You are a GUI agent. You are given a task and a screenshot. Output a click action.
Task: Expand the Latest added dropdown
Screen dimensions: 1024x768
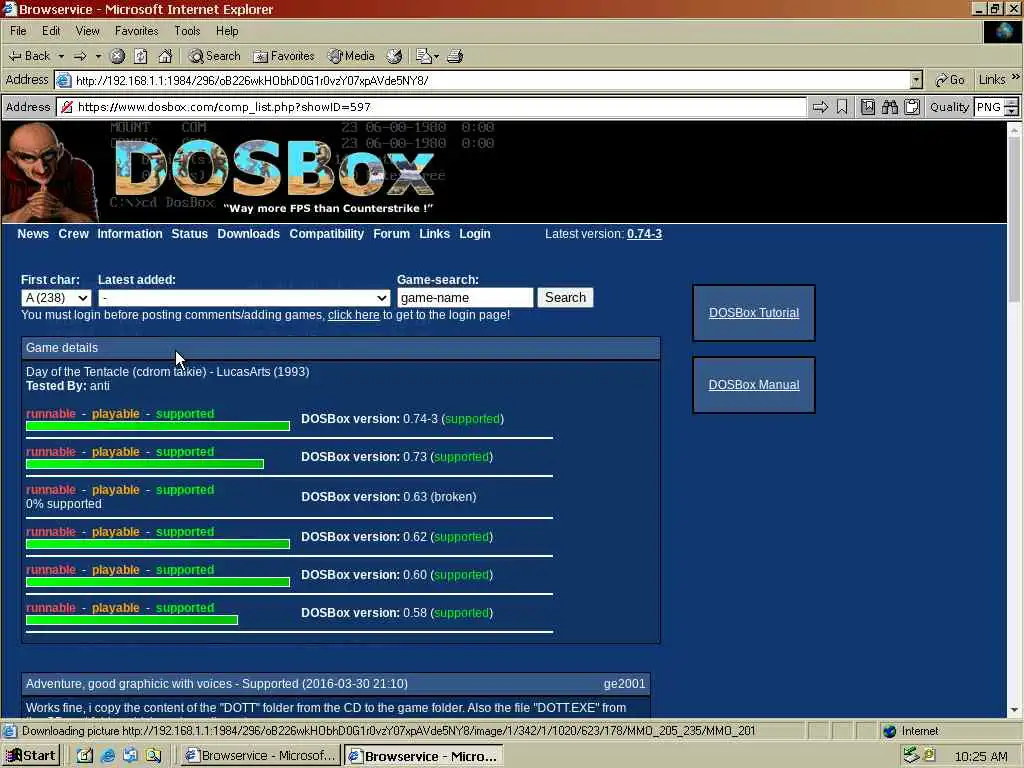[x=244, y=298]
